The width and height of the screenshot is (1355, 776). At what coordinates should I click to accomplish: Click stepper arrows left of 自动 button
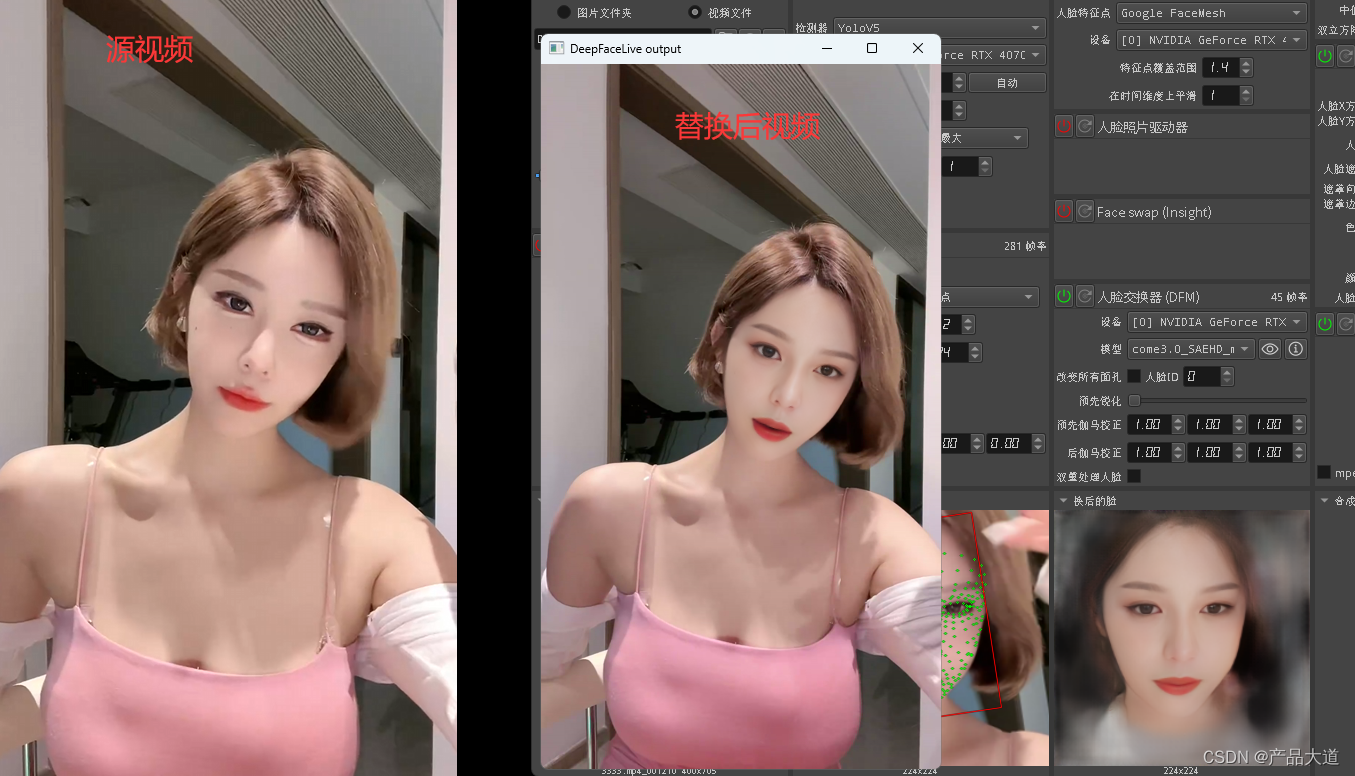pyautogui.click(x=960, y=83)
